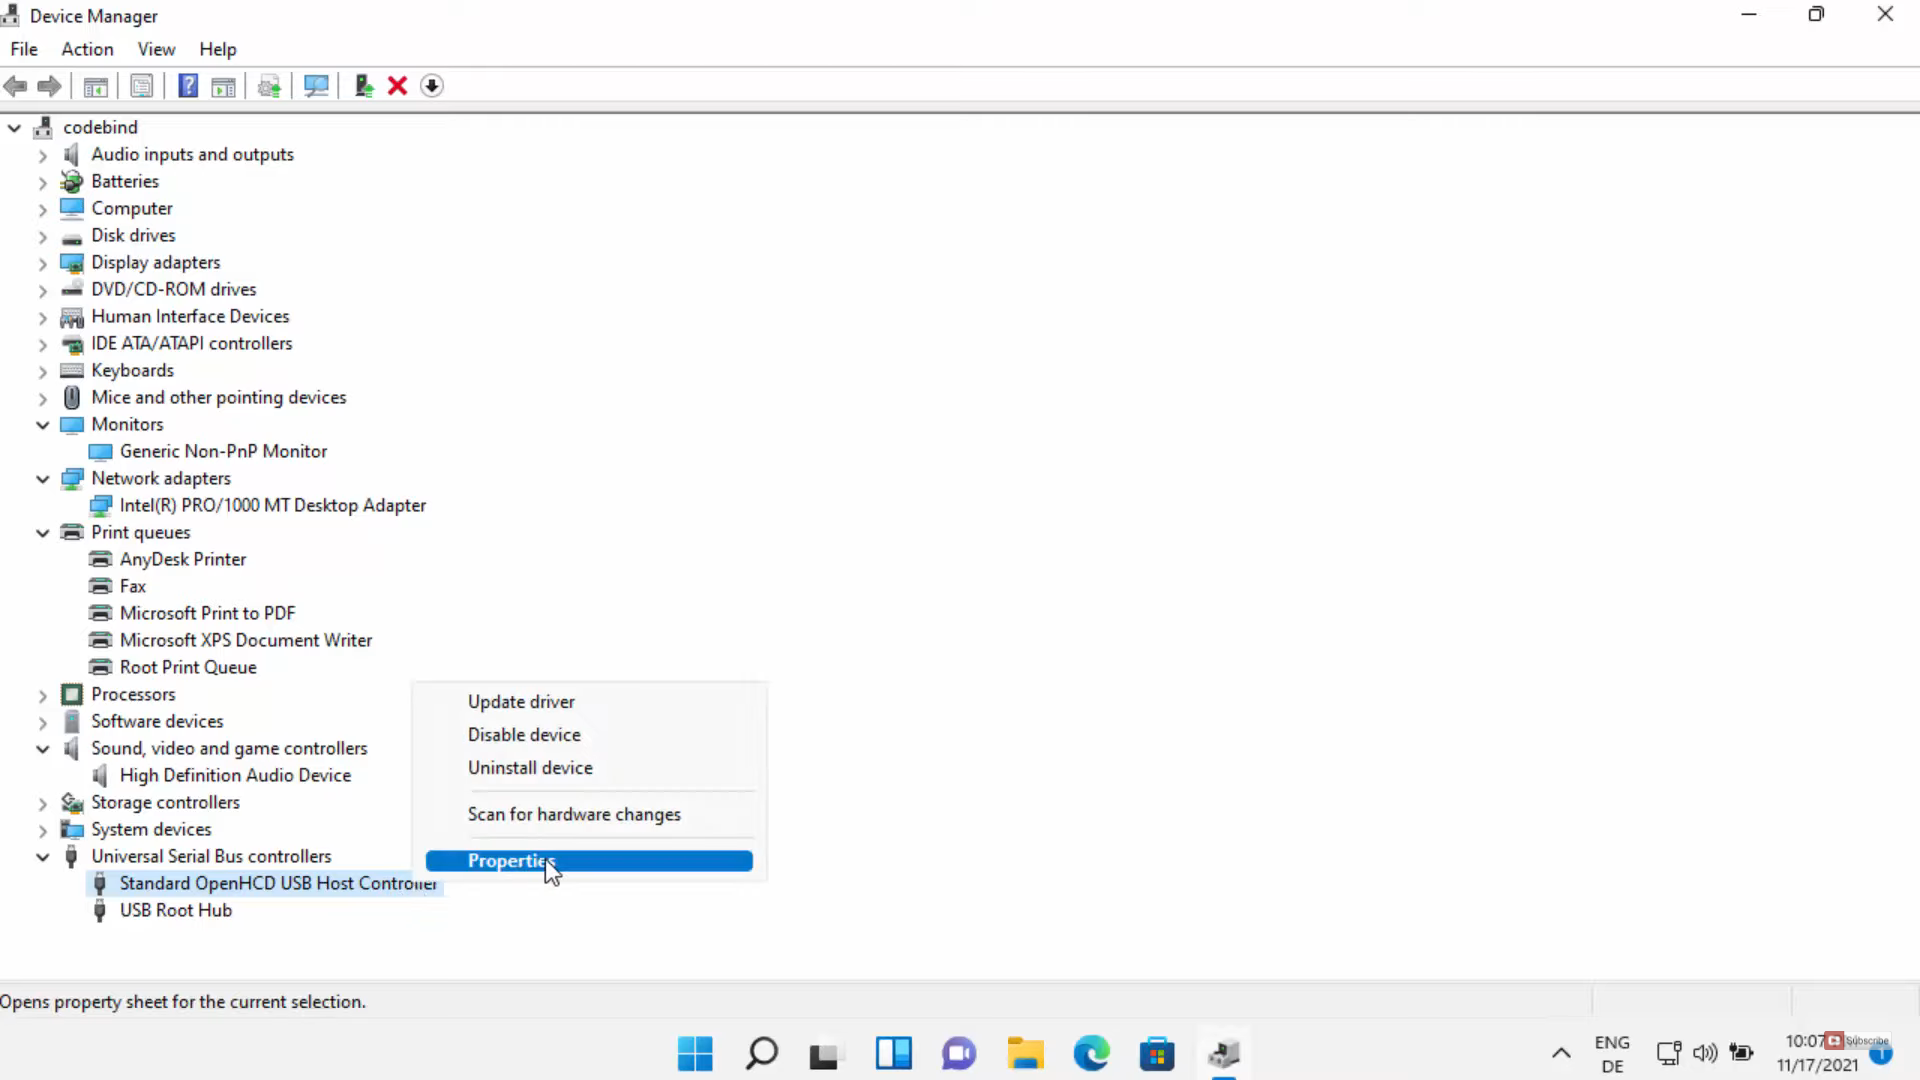Choose Properties in the context menu
The height and width of the screenshot is (1080, 1920).
[589, 861]
